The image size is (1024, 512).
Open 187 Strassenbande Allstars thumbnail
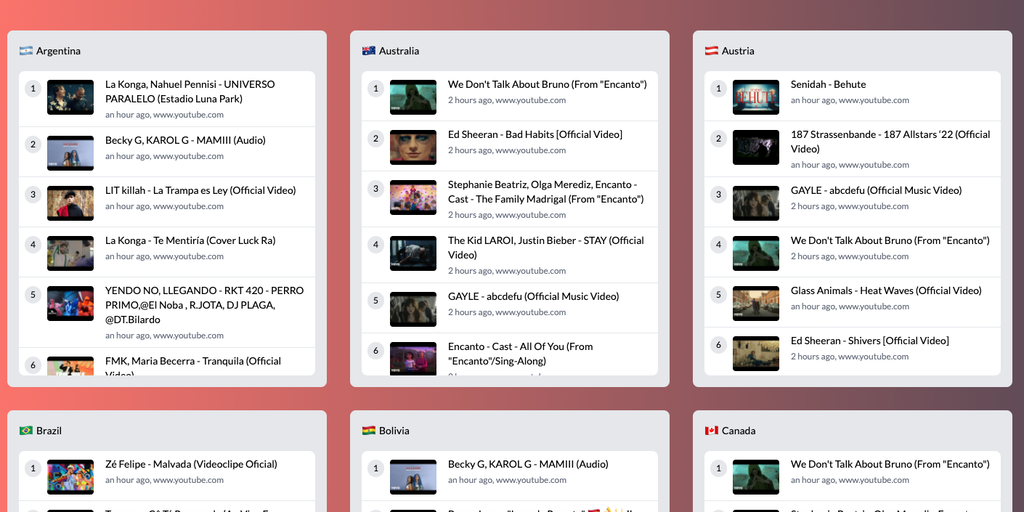click(756, 148)
